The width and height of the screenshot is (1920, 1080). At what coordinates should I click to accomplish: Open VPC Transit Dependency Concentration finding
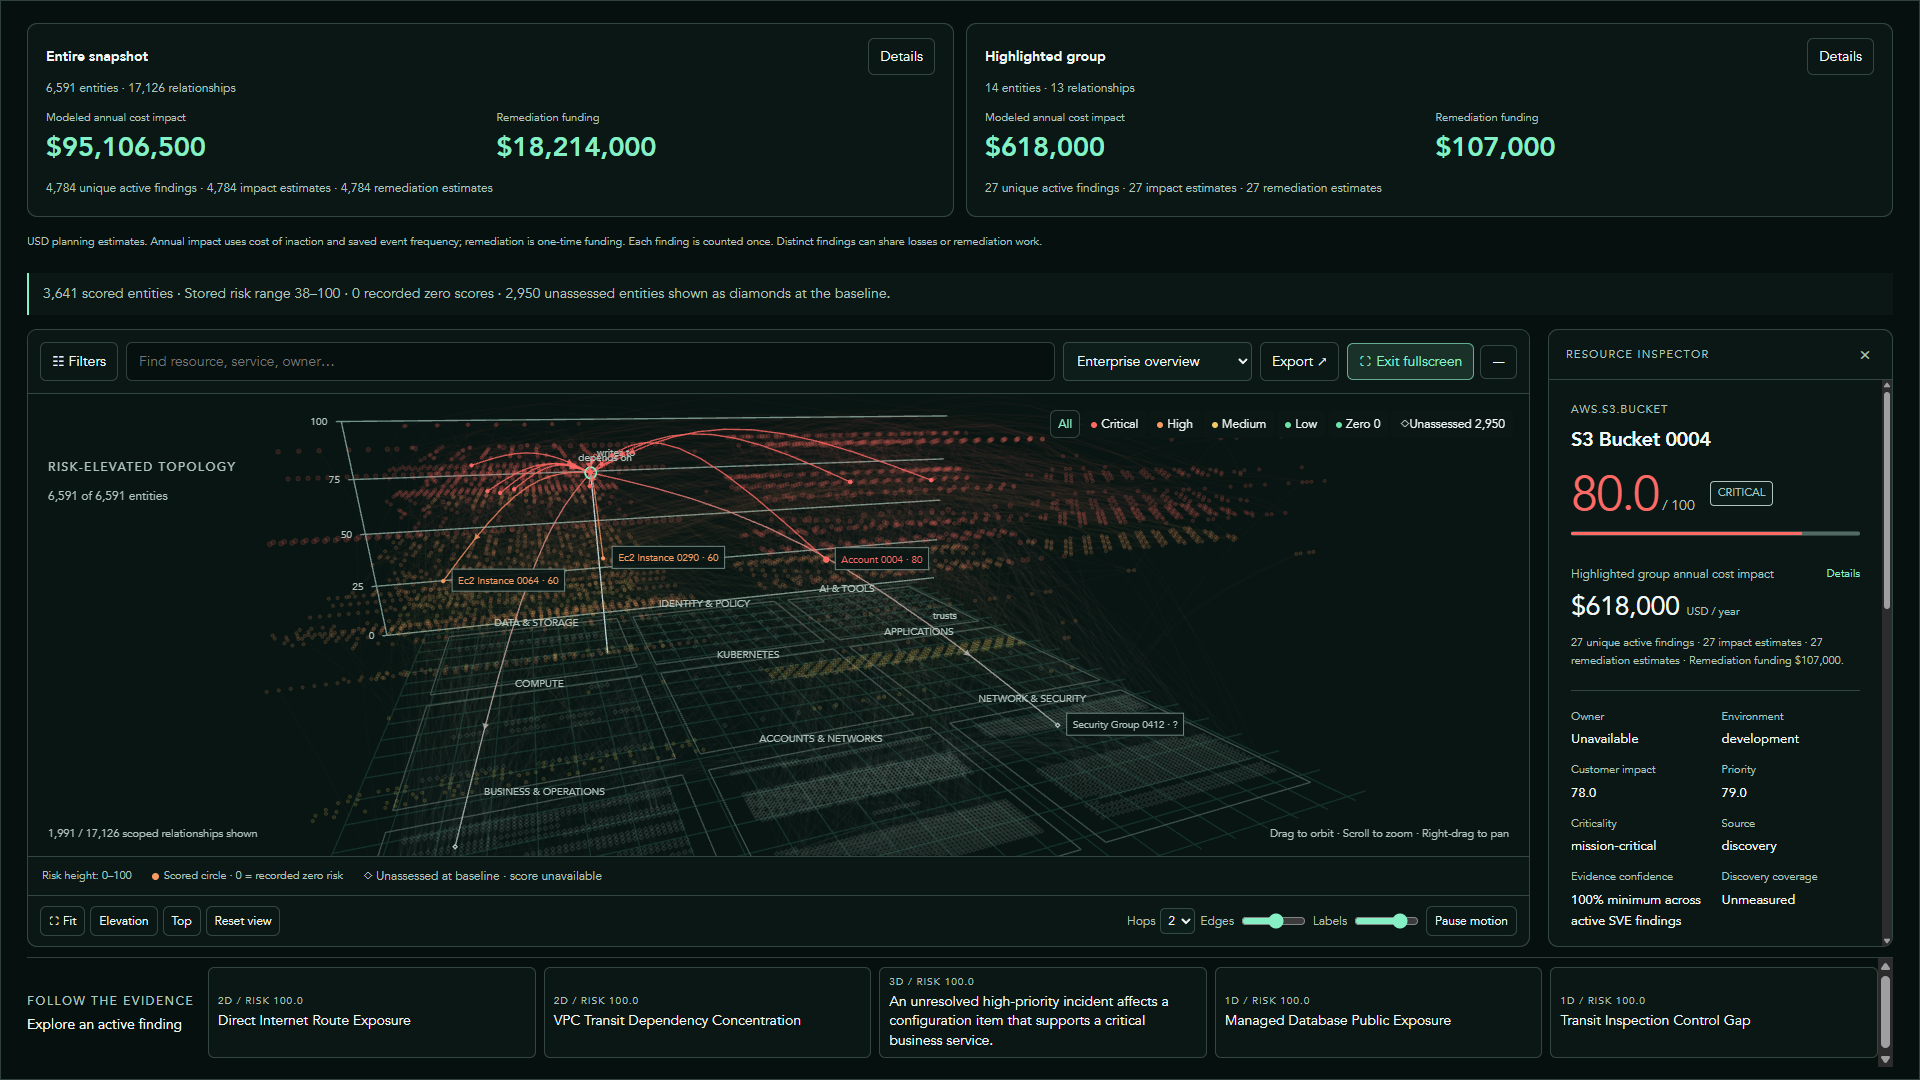(707, 1012)
